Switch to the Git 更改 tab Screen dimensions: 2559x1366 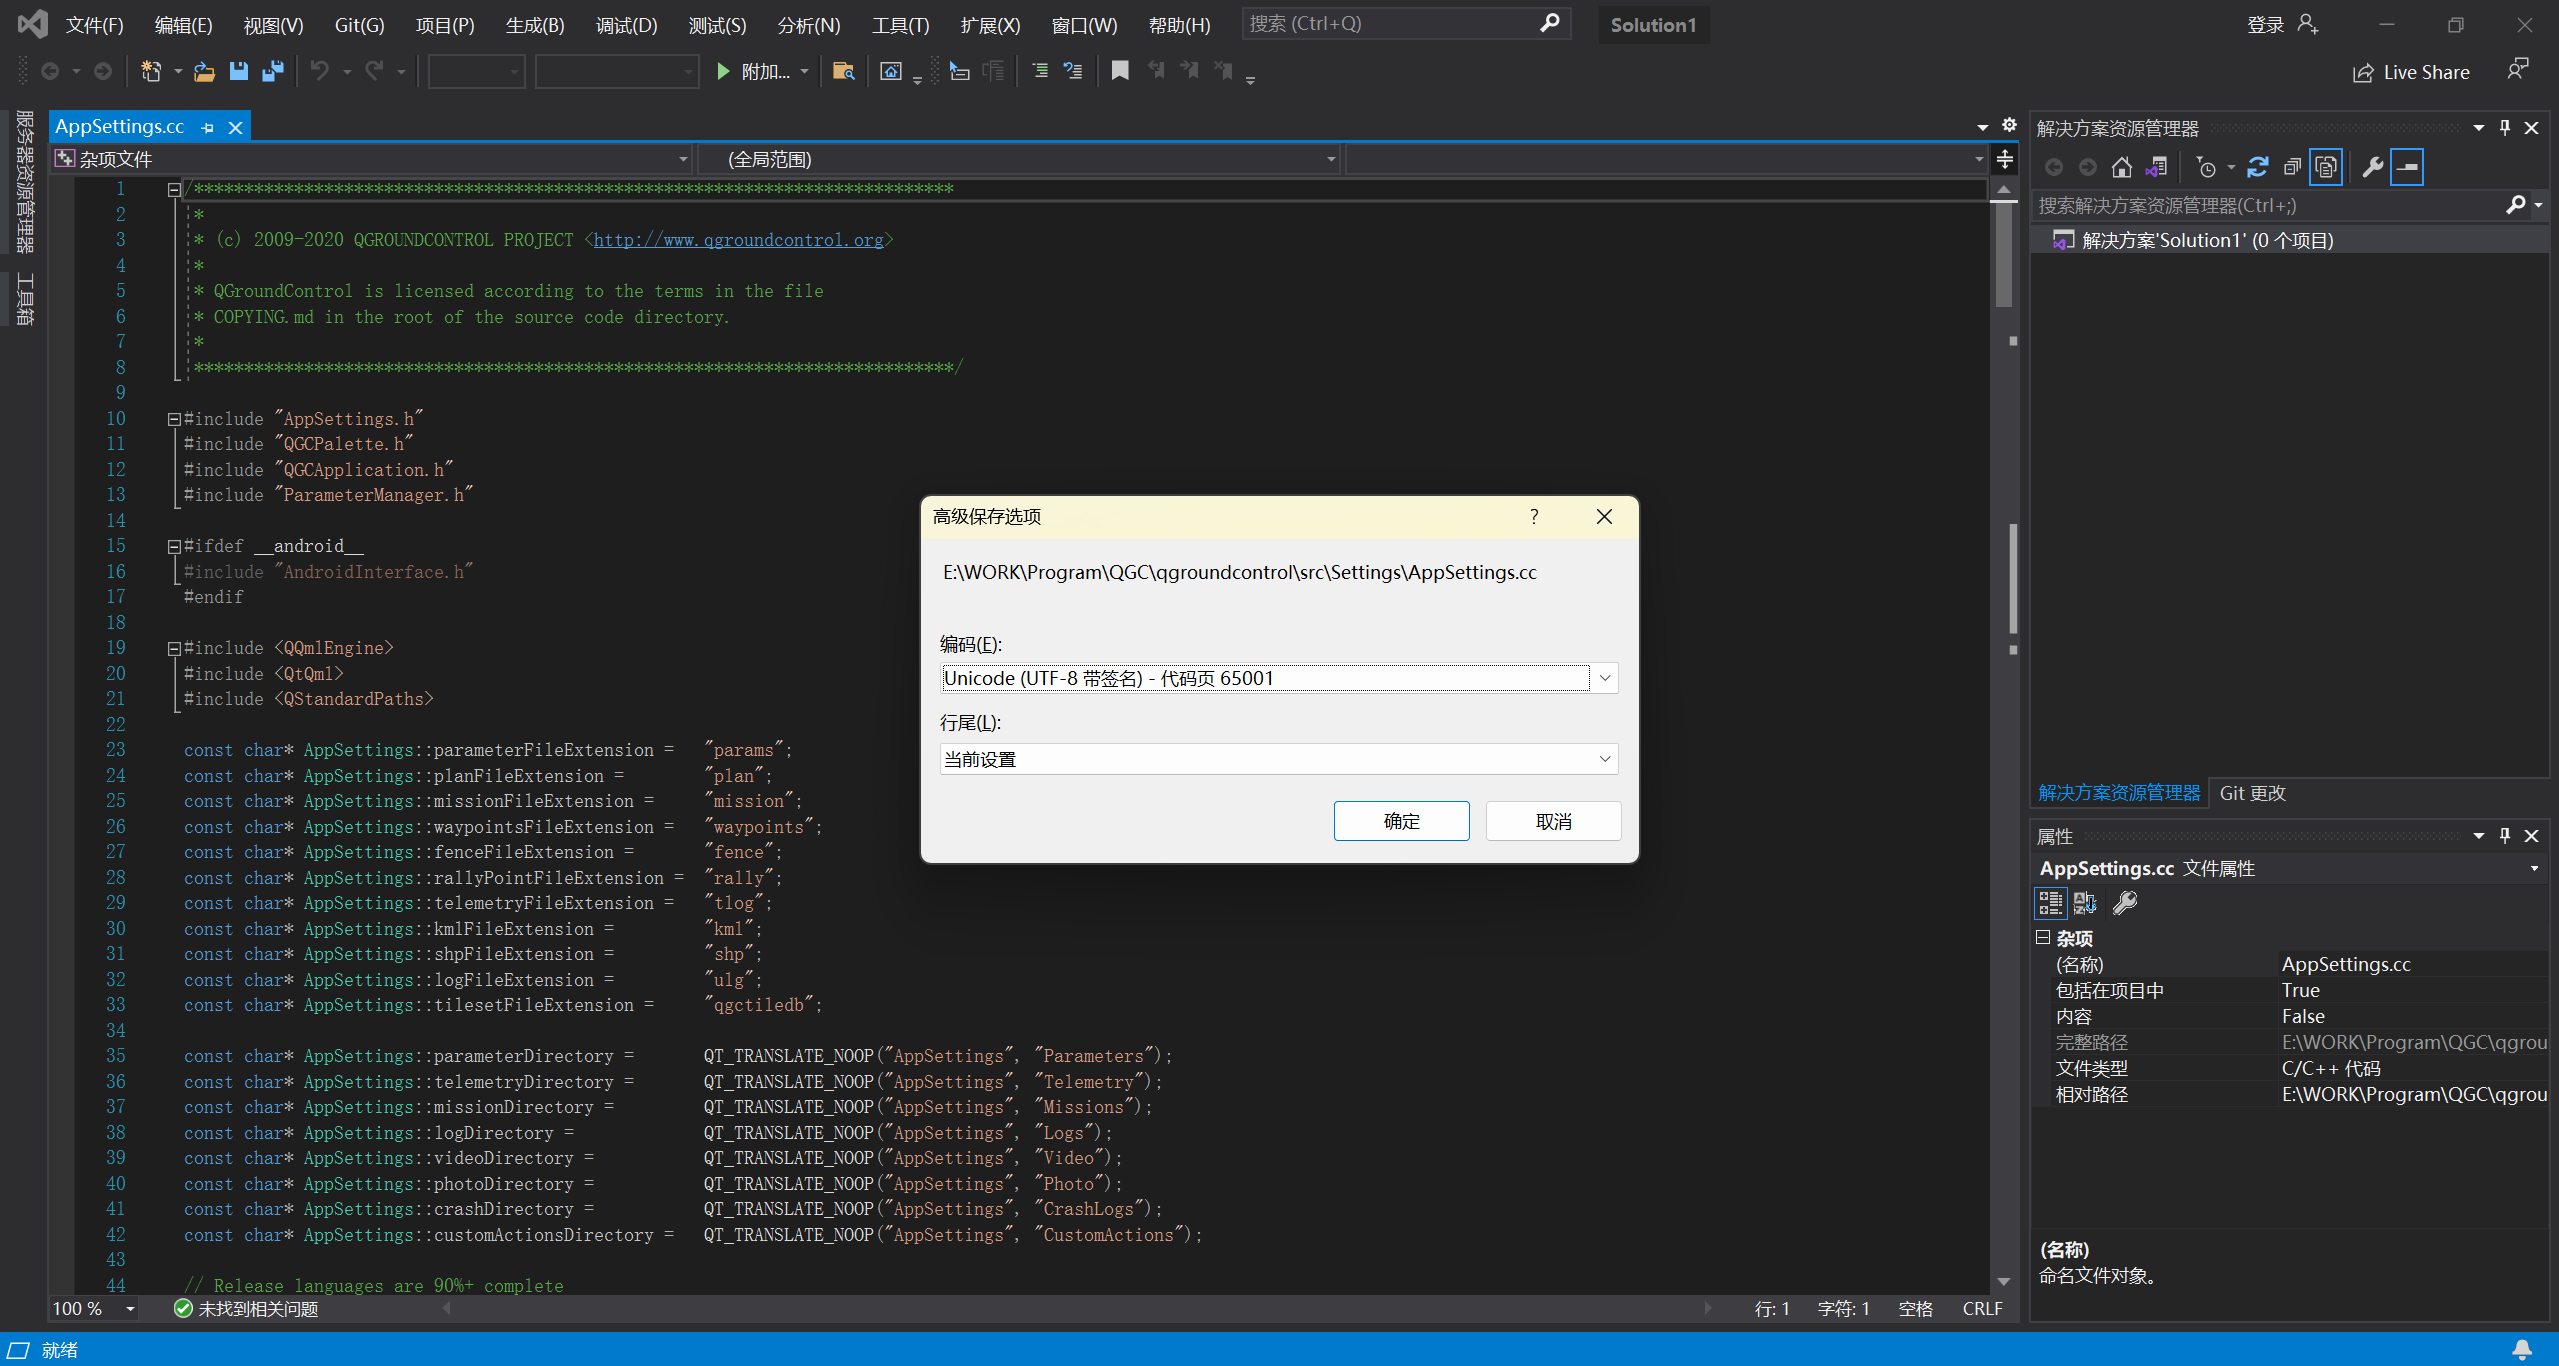[x=2252, y=793]
